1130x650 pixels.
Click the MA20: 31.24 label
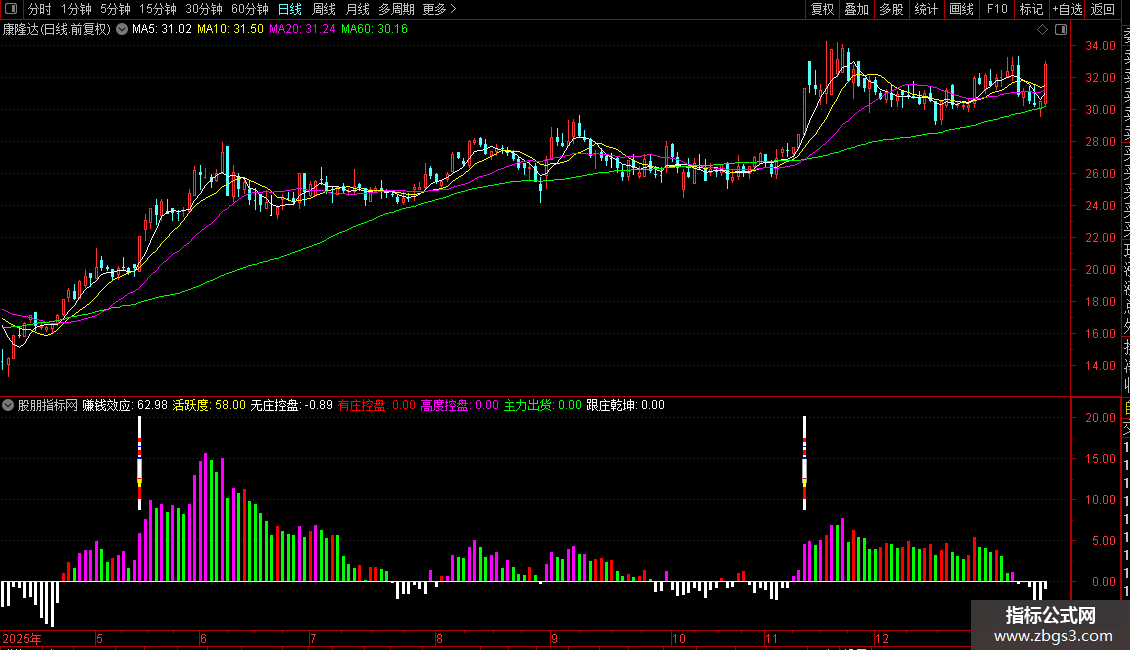(302, 29)
